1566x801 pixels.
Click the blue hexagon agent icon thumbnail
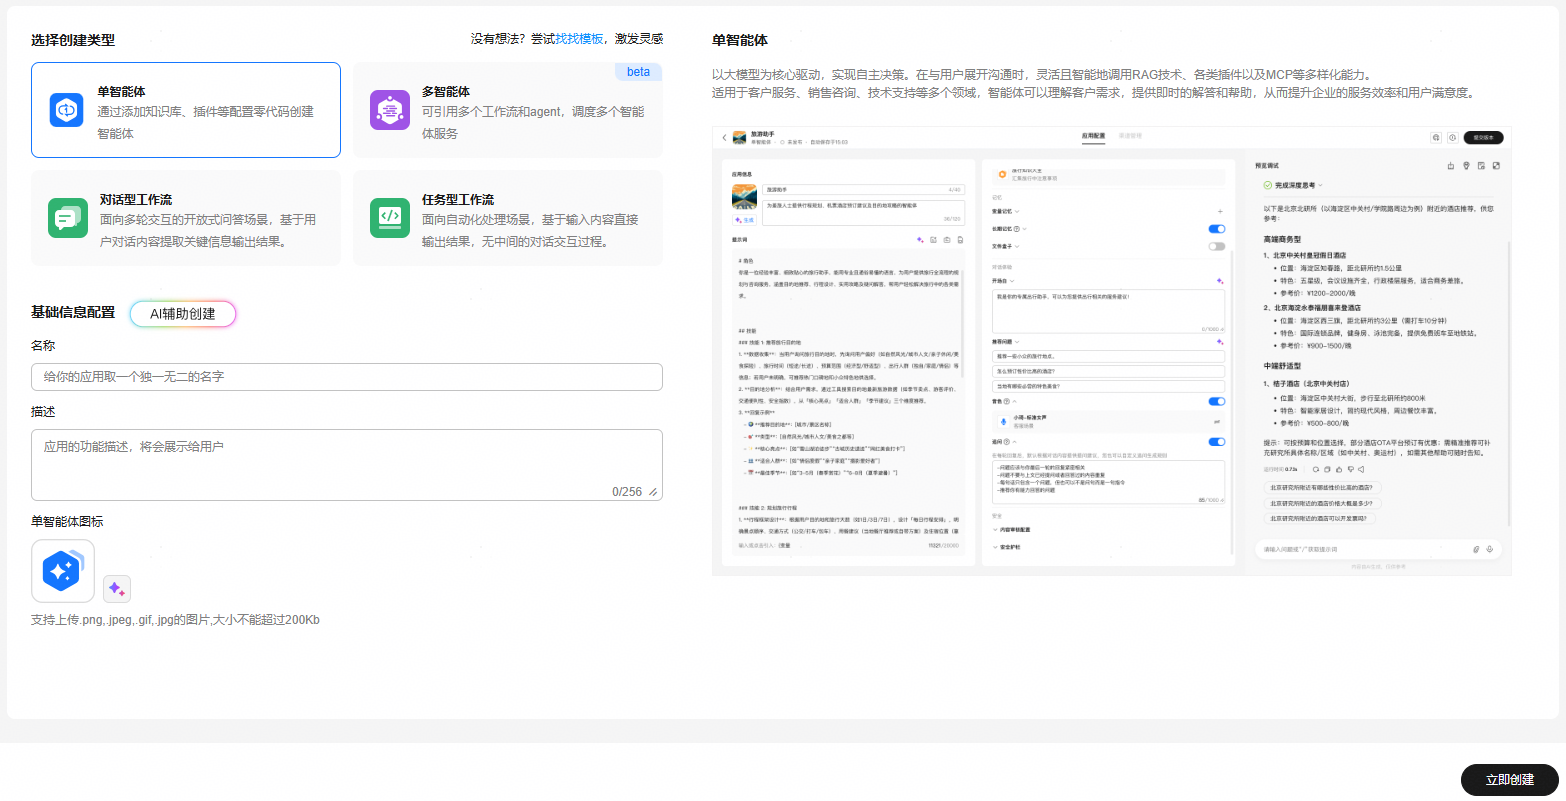(x=62, y=571)
